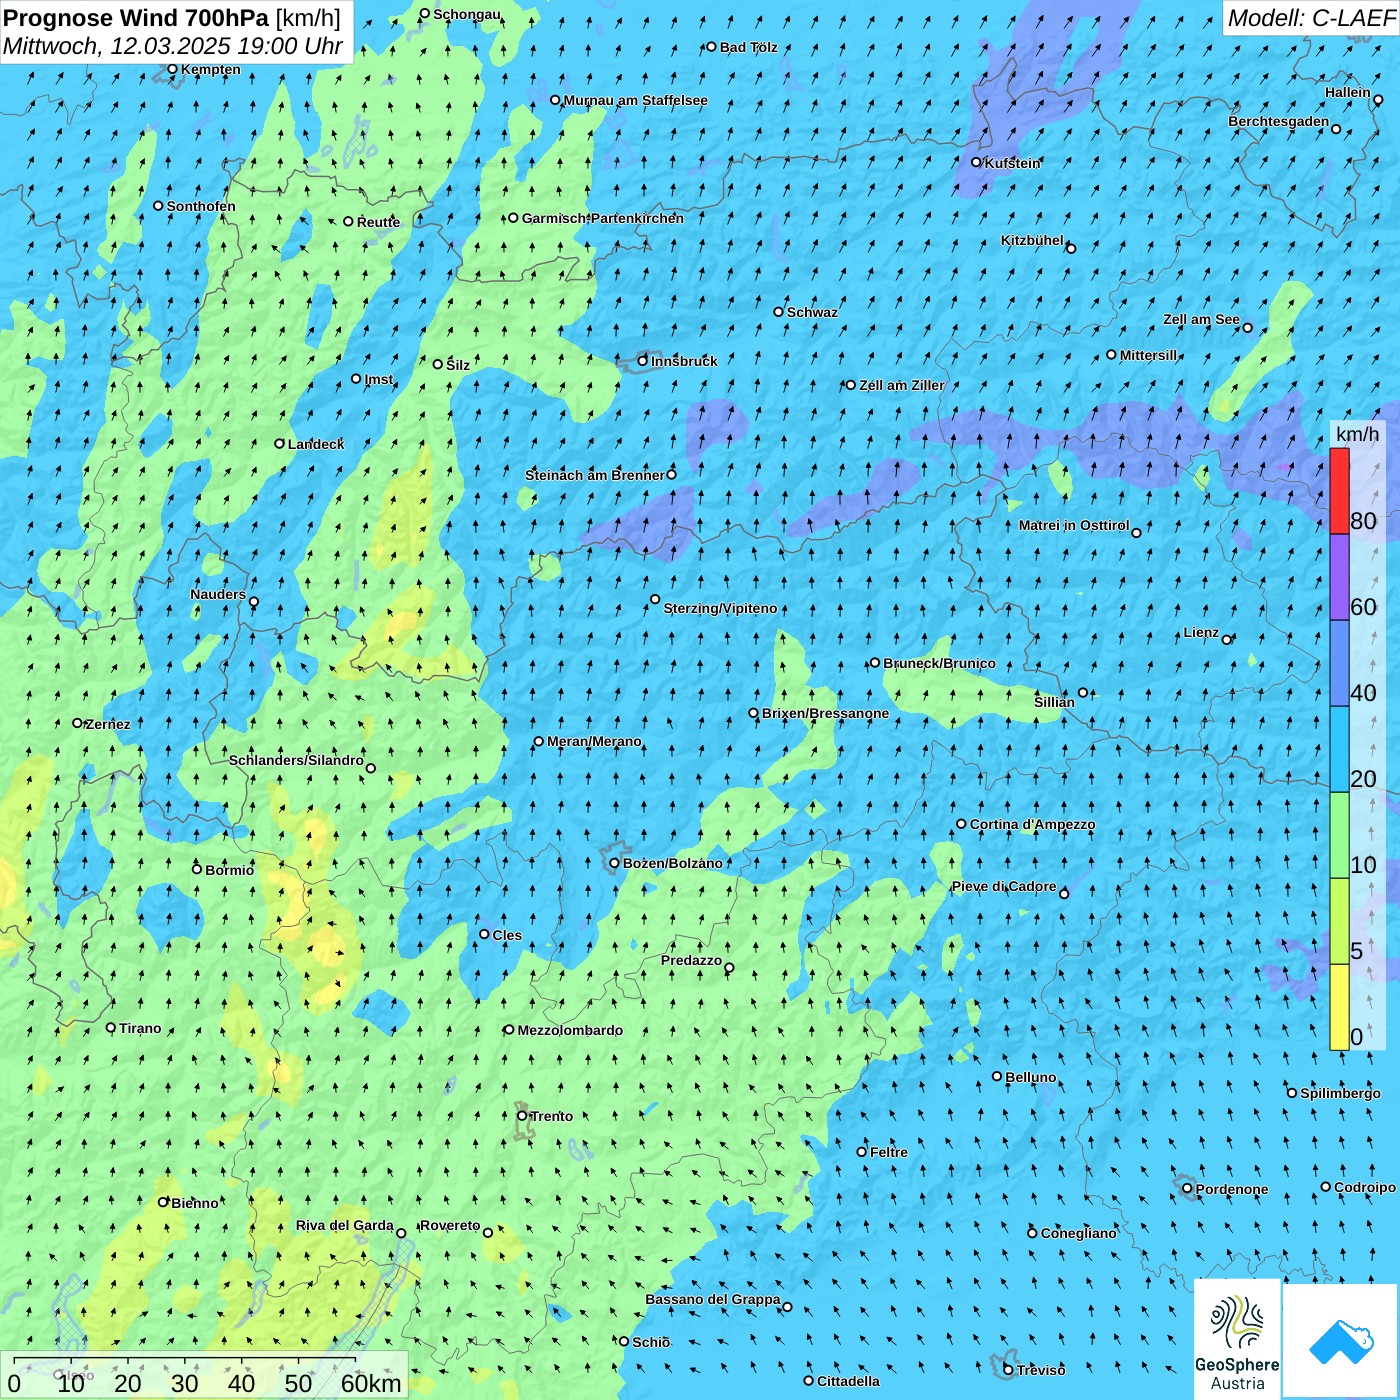Click the Lienz location marker
Viewport: 1400px width, 1400px height.
click(1227, 639)
